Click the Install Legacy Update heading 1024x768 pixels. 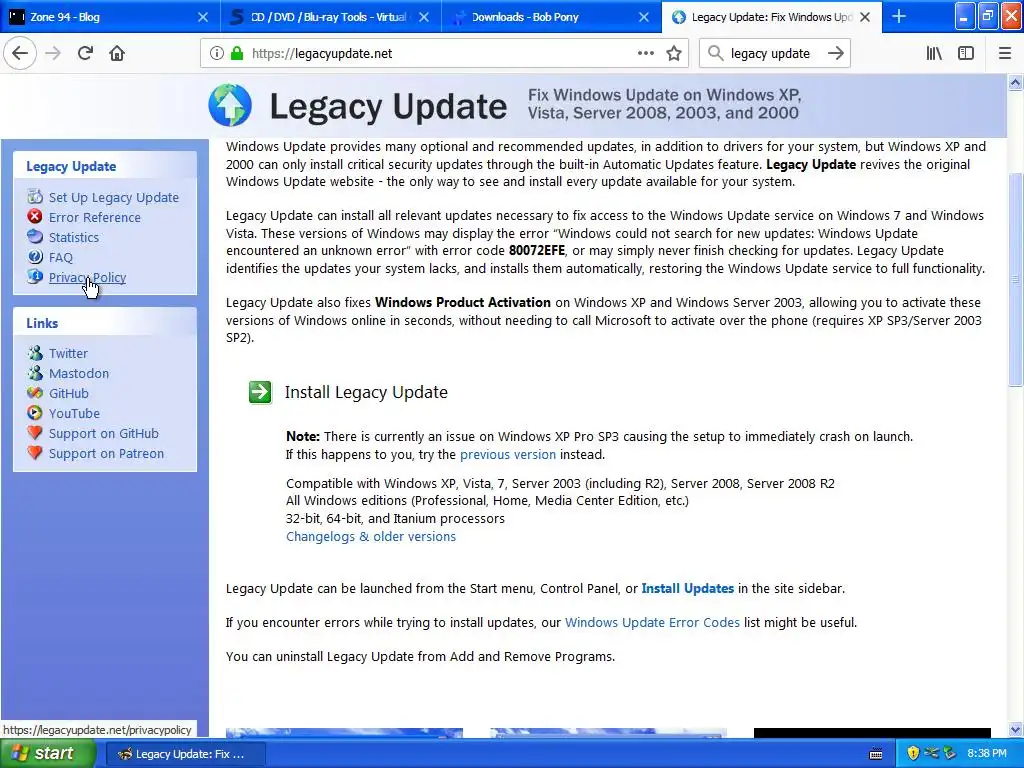[x=366, y=392]
